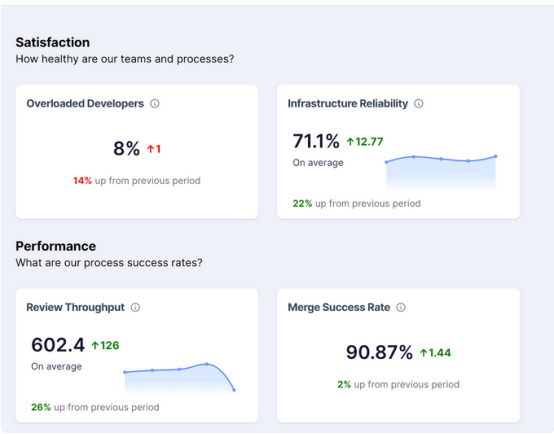Click the green up arrow before 126
This screenshot has width=554, height=434.
(x=95, y=345)
